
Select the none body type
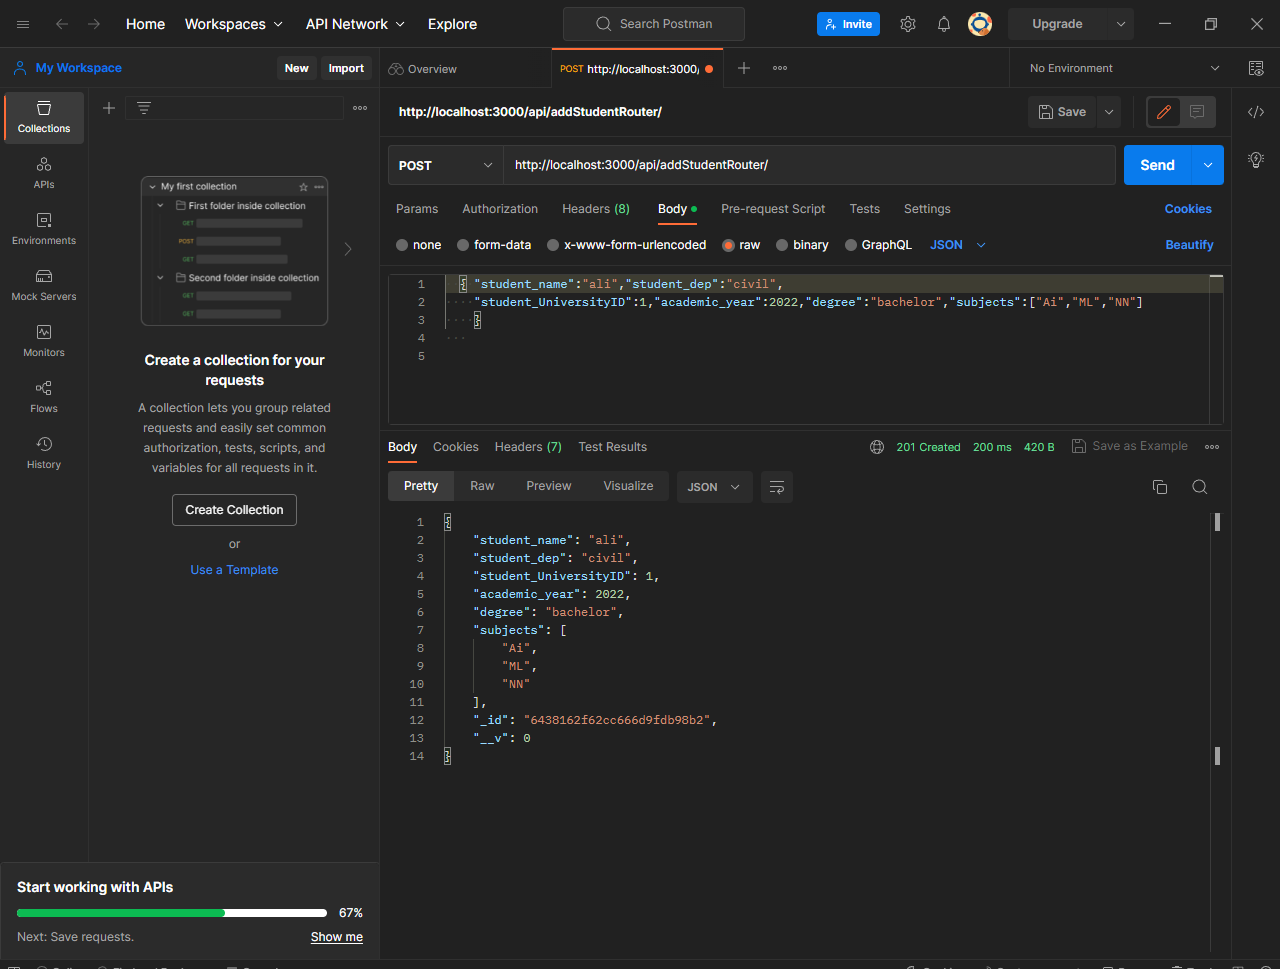point(418,245)
